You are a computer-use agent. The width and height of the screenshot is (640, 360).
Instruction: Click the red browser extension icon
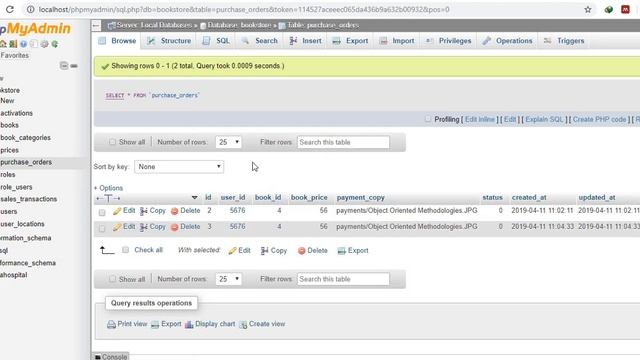click(625, 9)
